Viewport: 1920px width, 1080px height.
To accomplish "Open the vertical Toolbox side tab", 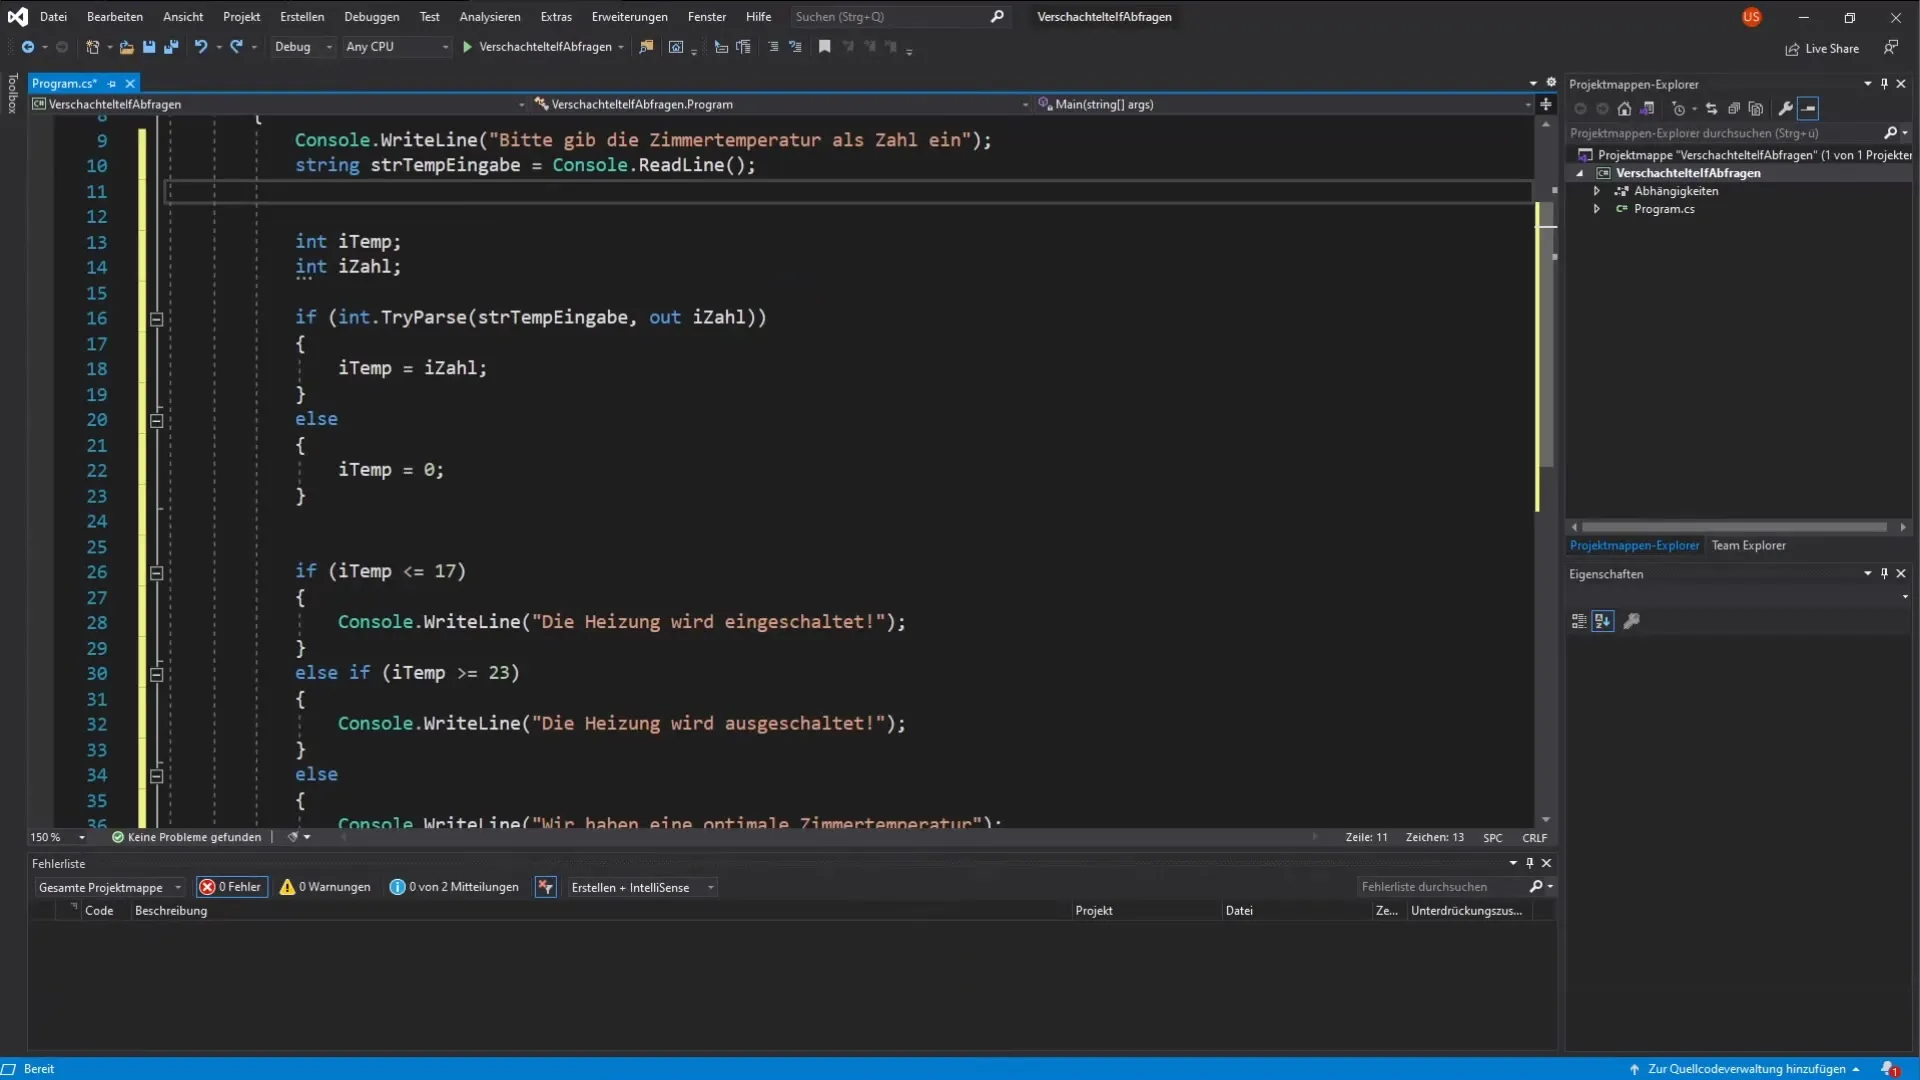I will point(12,94).
